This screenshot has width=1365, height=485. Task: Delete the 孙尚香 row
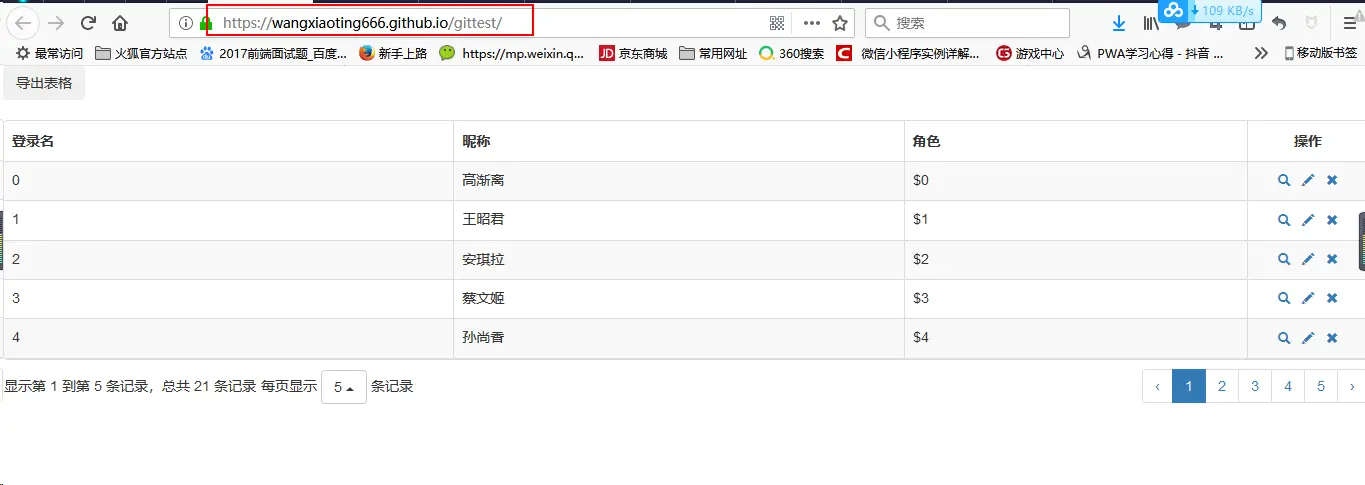[x=1332, y=338]
